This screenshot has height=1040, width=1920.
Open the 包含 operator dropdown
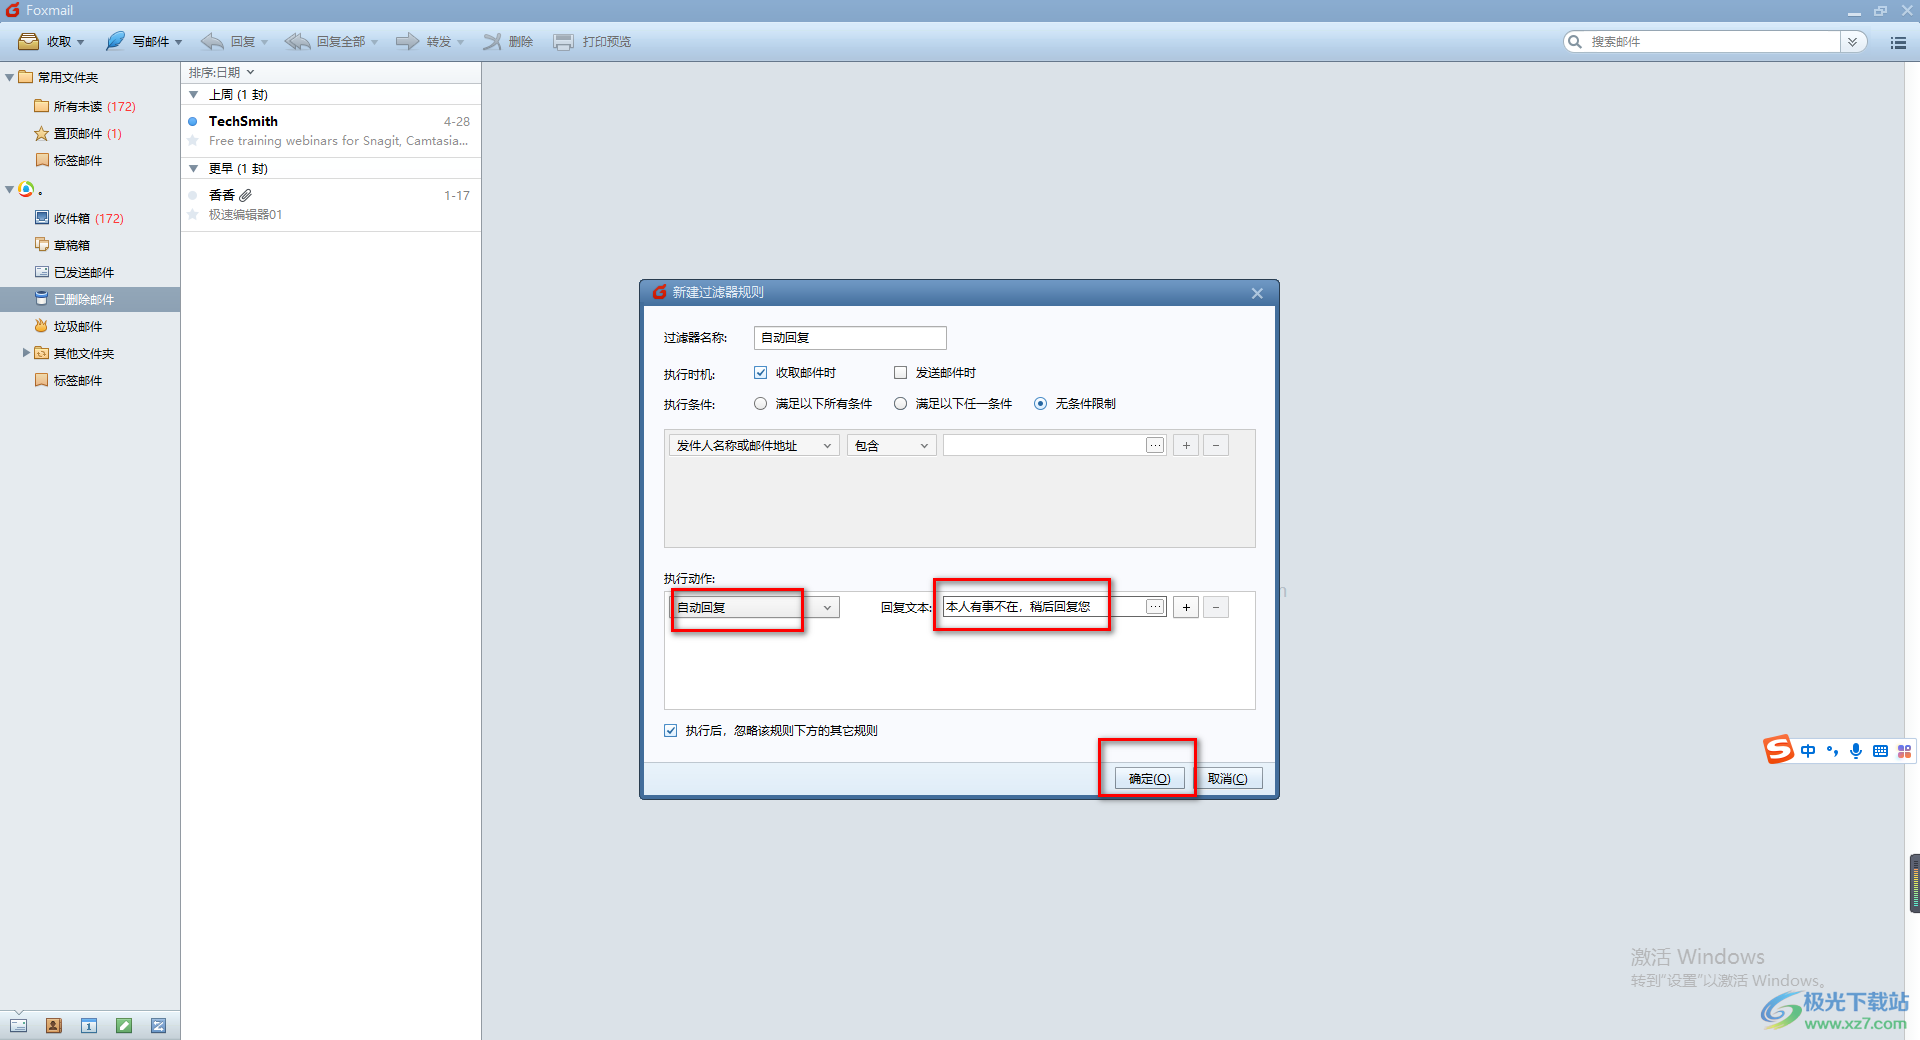click(x=892, y=445)
